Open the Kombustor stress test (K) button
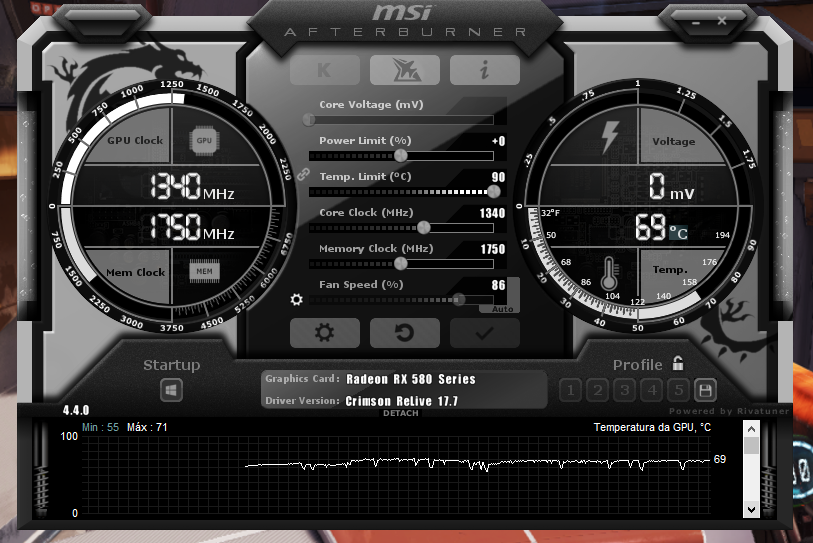Viewport: 813px width, 543px height. (325, 70)
